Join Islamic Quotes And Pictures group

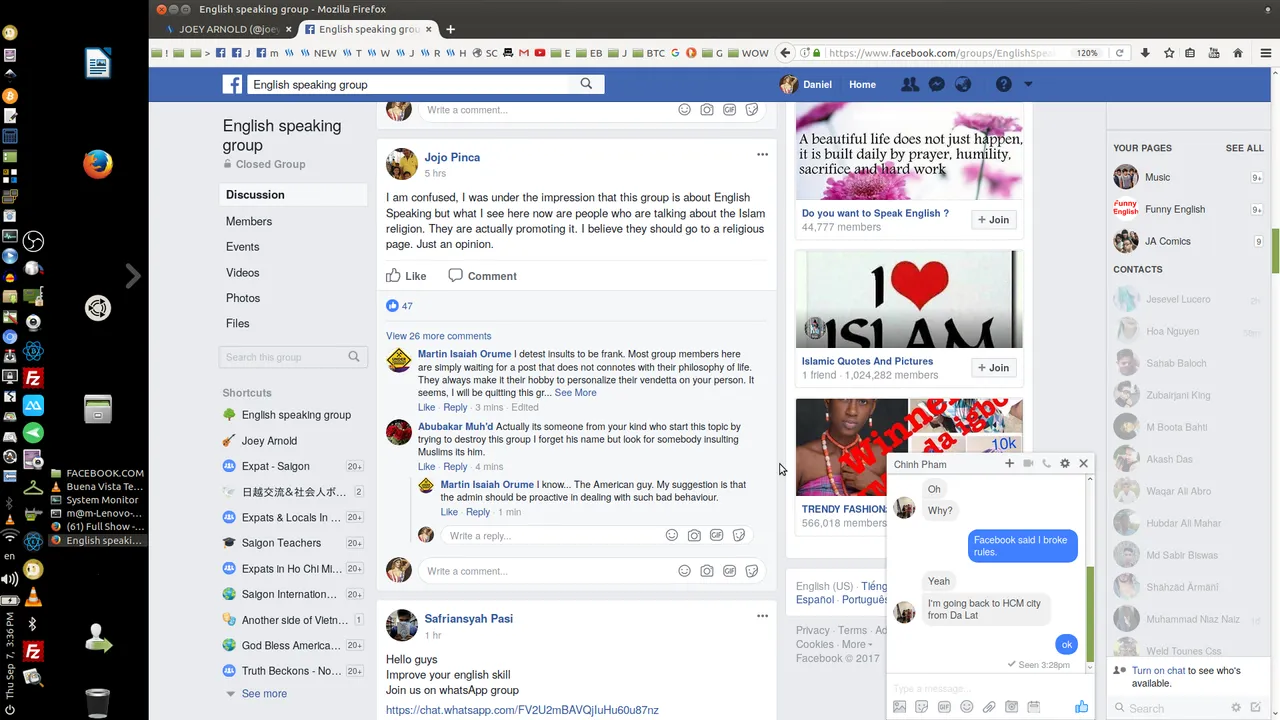[x=994, y=368]
